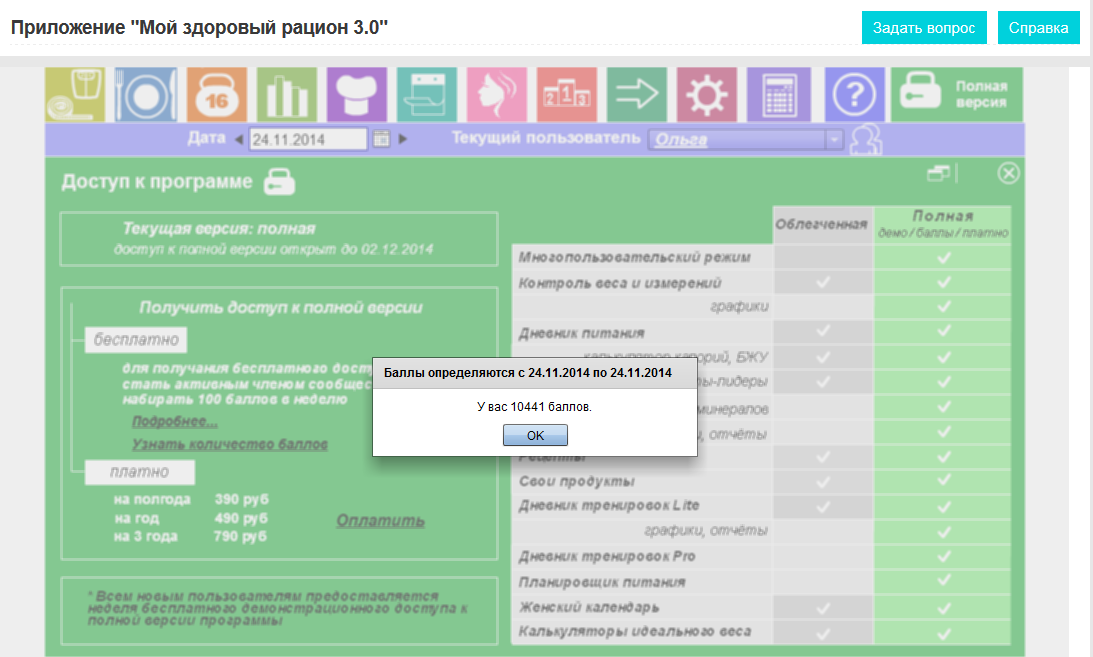Open the calculator icon
The height and width of the screenshot is (657, 1093).
coord(777,95)
